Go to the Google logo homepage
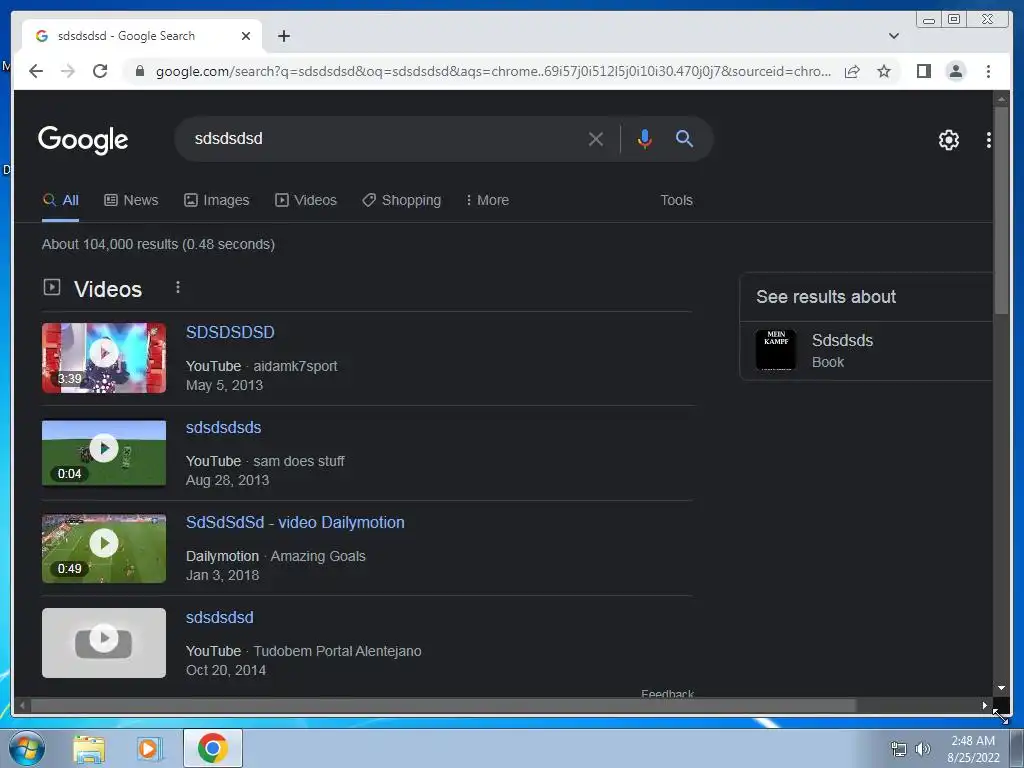Viewport: 1024px width, 768px height. click(83, 140)
